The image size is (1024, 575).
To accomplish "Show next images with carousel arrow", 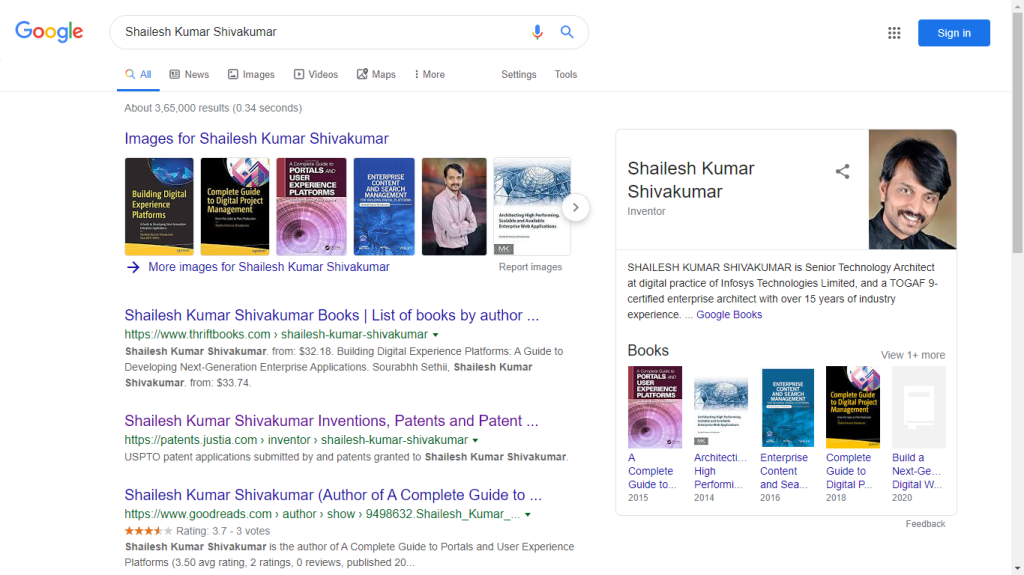I will (576, 208).
